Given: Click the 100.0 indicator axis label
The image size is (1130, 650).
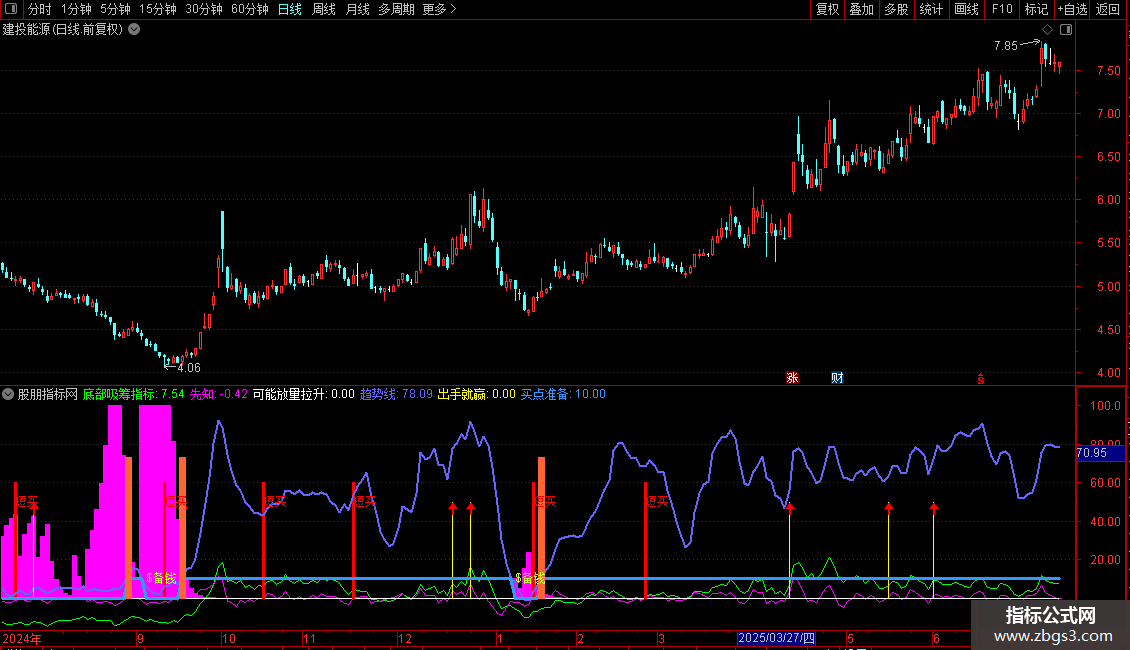Looking at the screenshot, I should tap(1105, 406).
